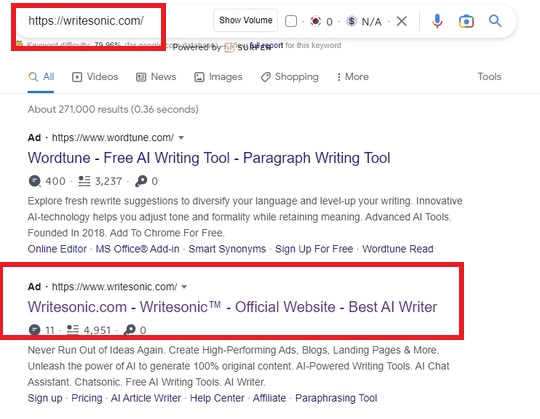
Task: Expand the More menu
Action: (353, 77)
